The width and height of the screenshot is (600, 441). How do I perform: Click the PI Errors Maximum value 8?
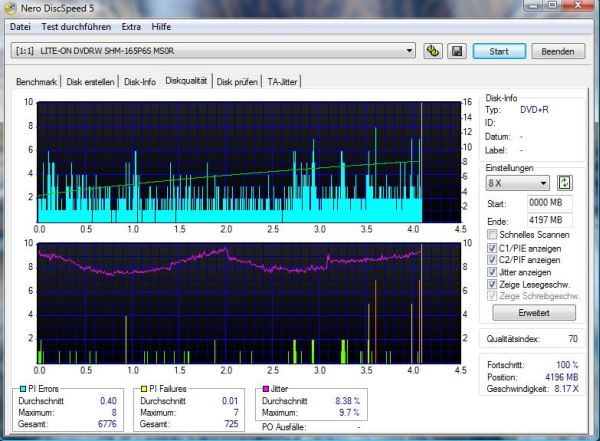(114, 413)
